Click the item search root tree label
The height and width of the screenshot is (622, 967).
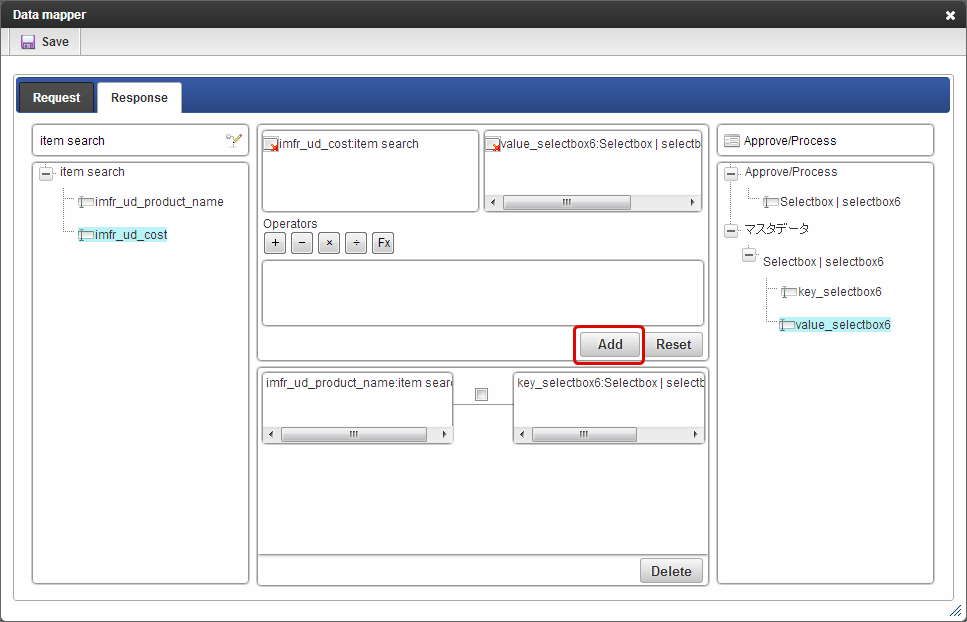click(x=93, y=172)
